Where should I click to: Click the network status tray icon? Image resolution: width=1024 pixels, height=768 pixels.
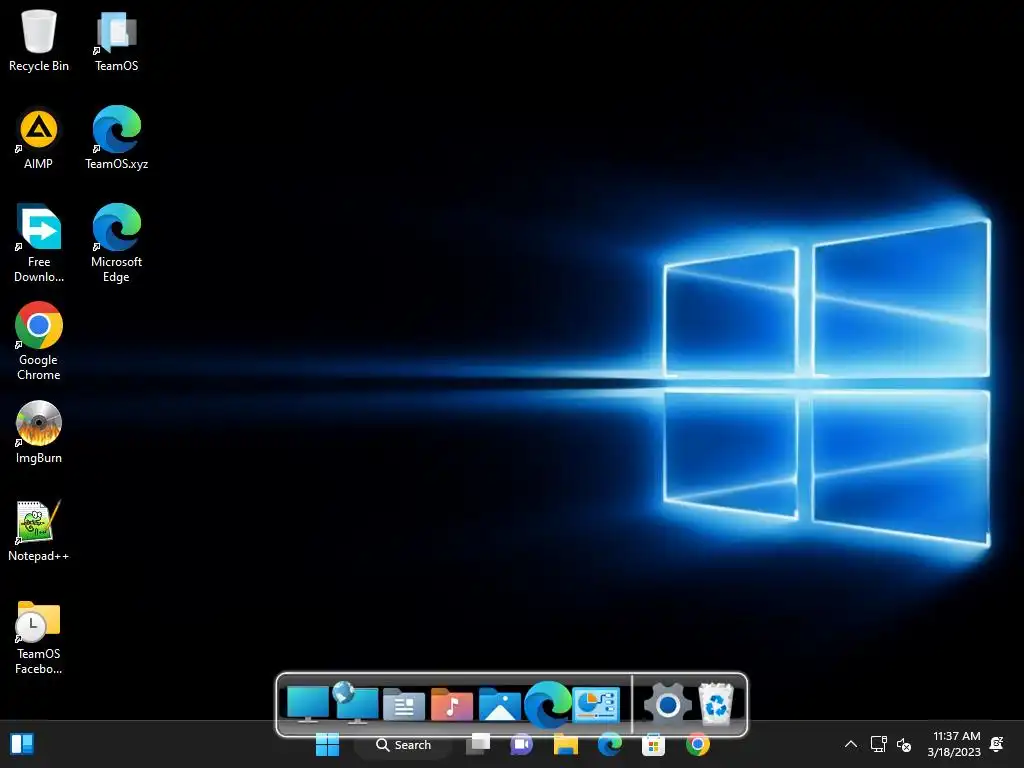878,744
